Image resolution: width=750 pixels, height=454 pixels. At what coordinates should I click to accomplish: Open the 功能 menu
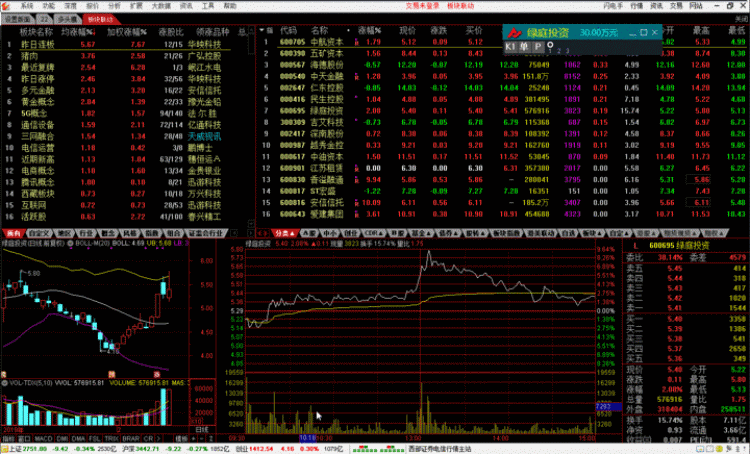tap(49, 6)
